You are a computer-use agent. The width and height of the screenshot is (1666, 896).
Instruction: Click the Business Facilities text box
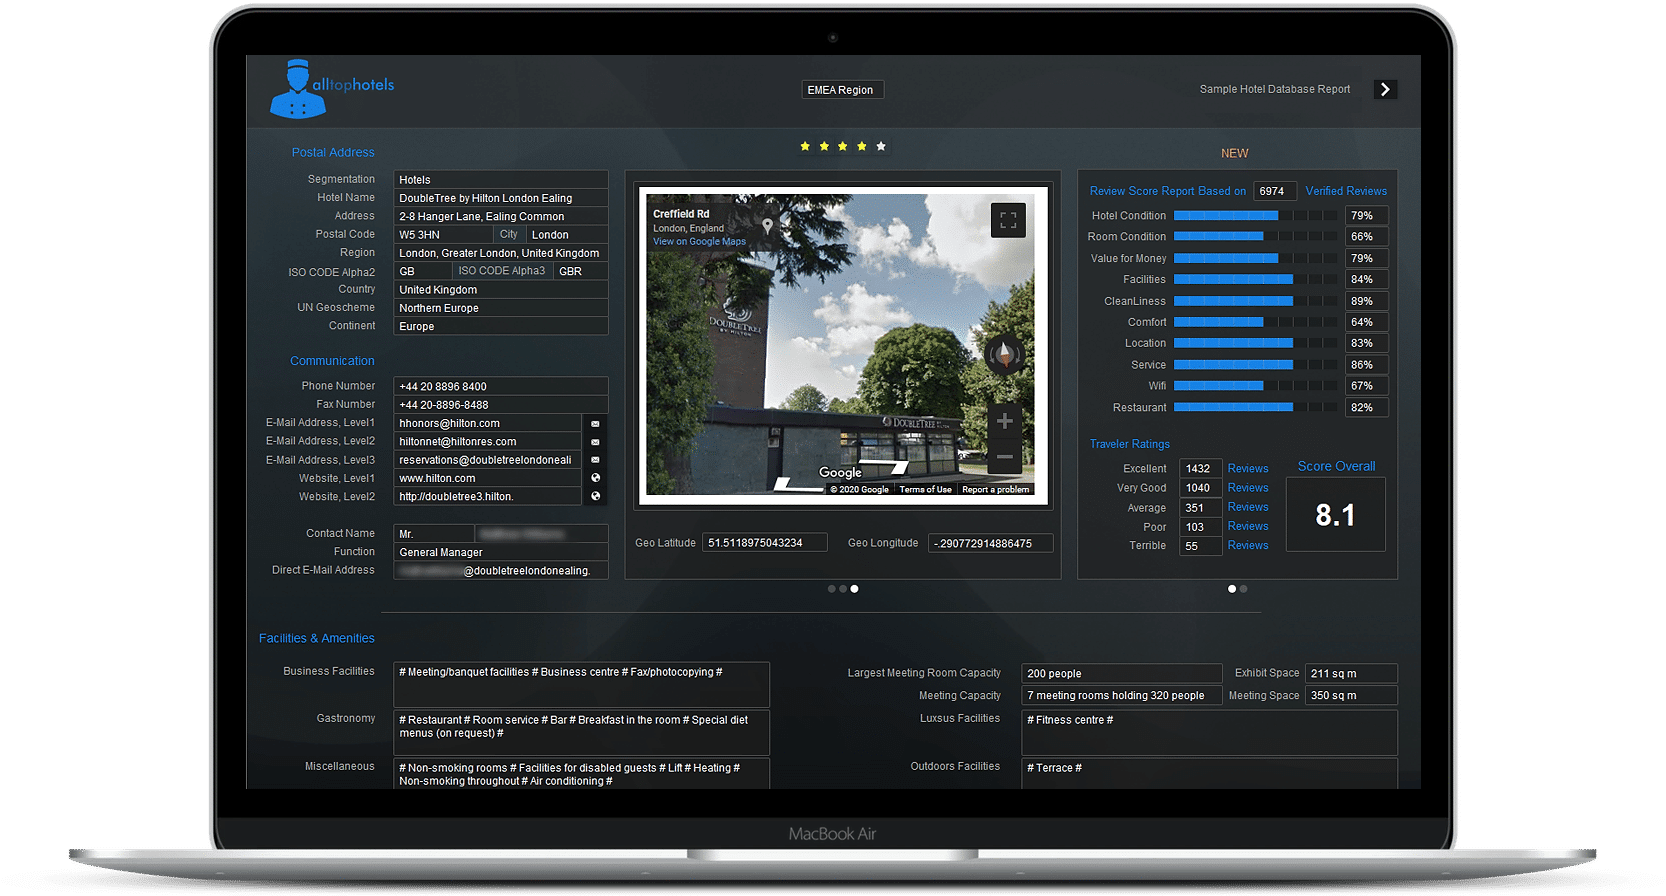(582, 684)
